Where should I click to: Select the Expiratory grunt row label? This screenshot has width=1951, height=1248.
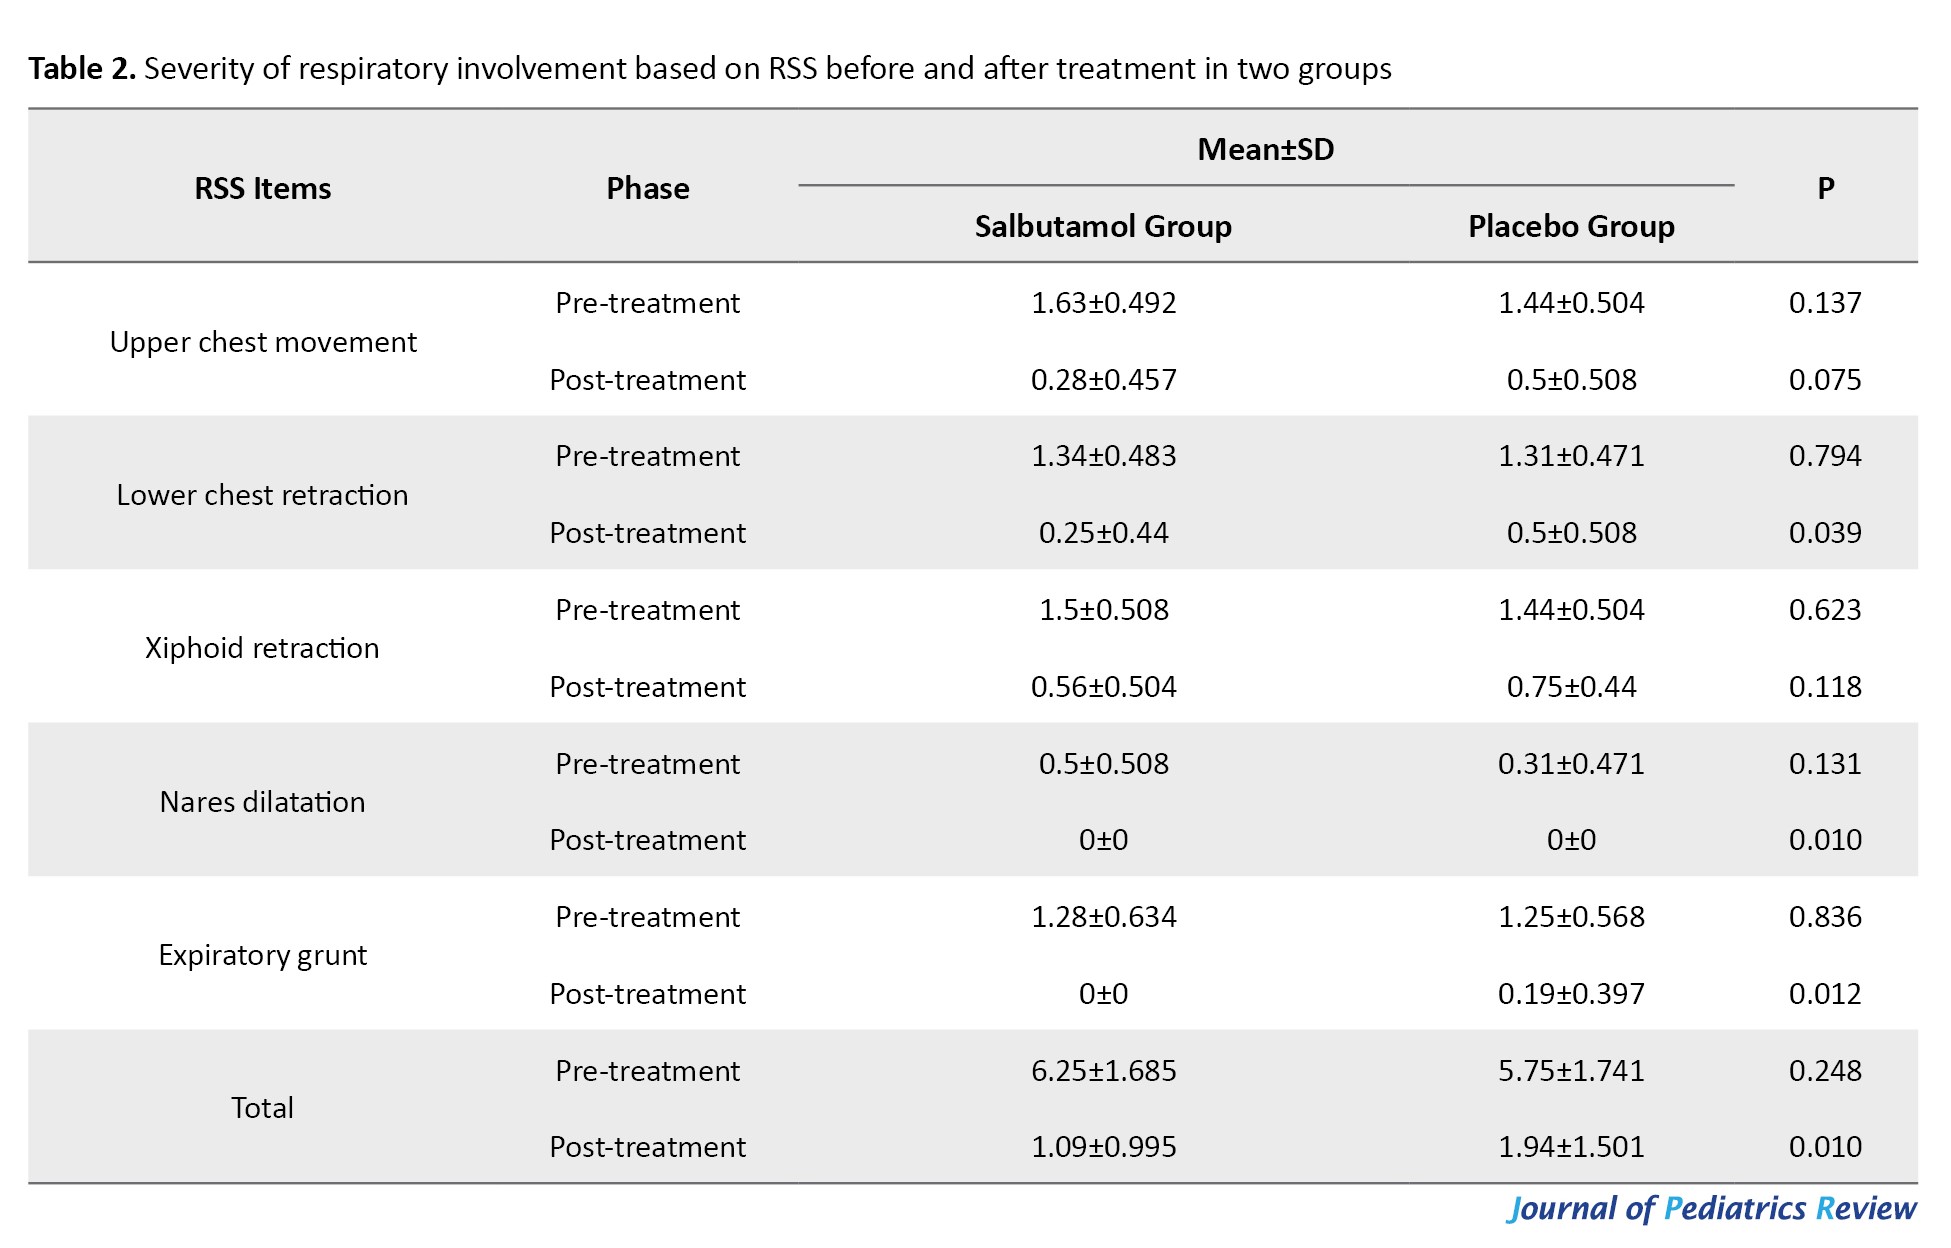262,955
